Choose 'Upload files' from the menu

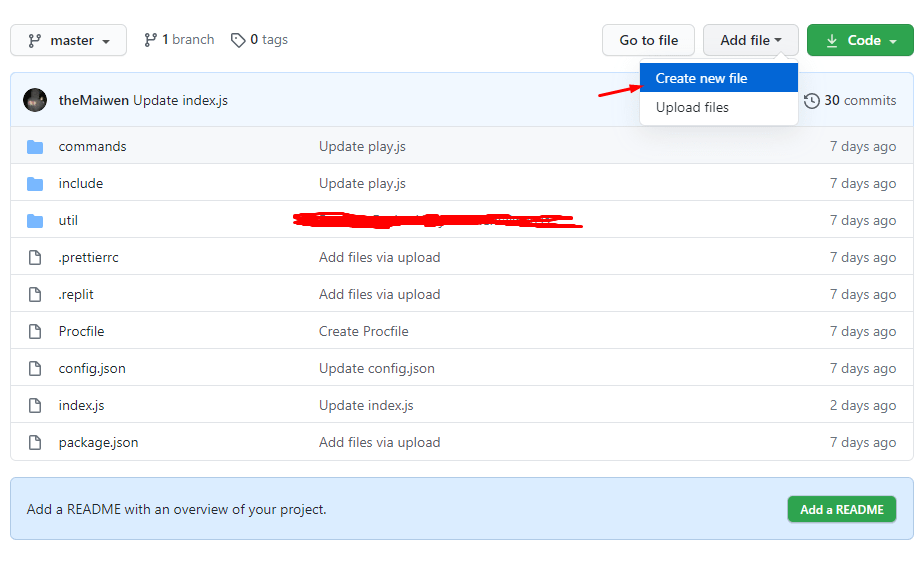[x=719, y=107]
